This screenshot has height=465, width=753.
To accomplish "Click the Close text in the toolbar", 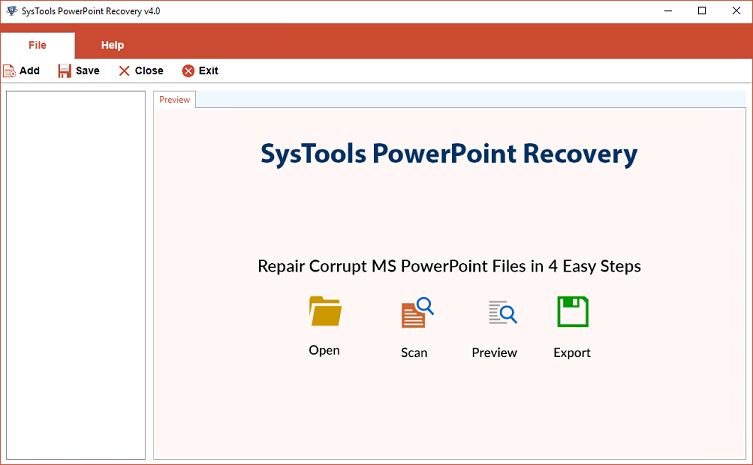I will click(149, 71).
